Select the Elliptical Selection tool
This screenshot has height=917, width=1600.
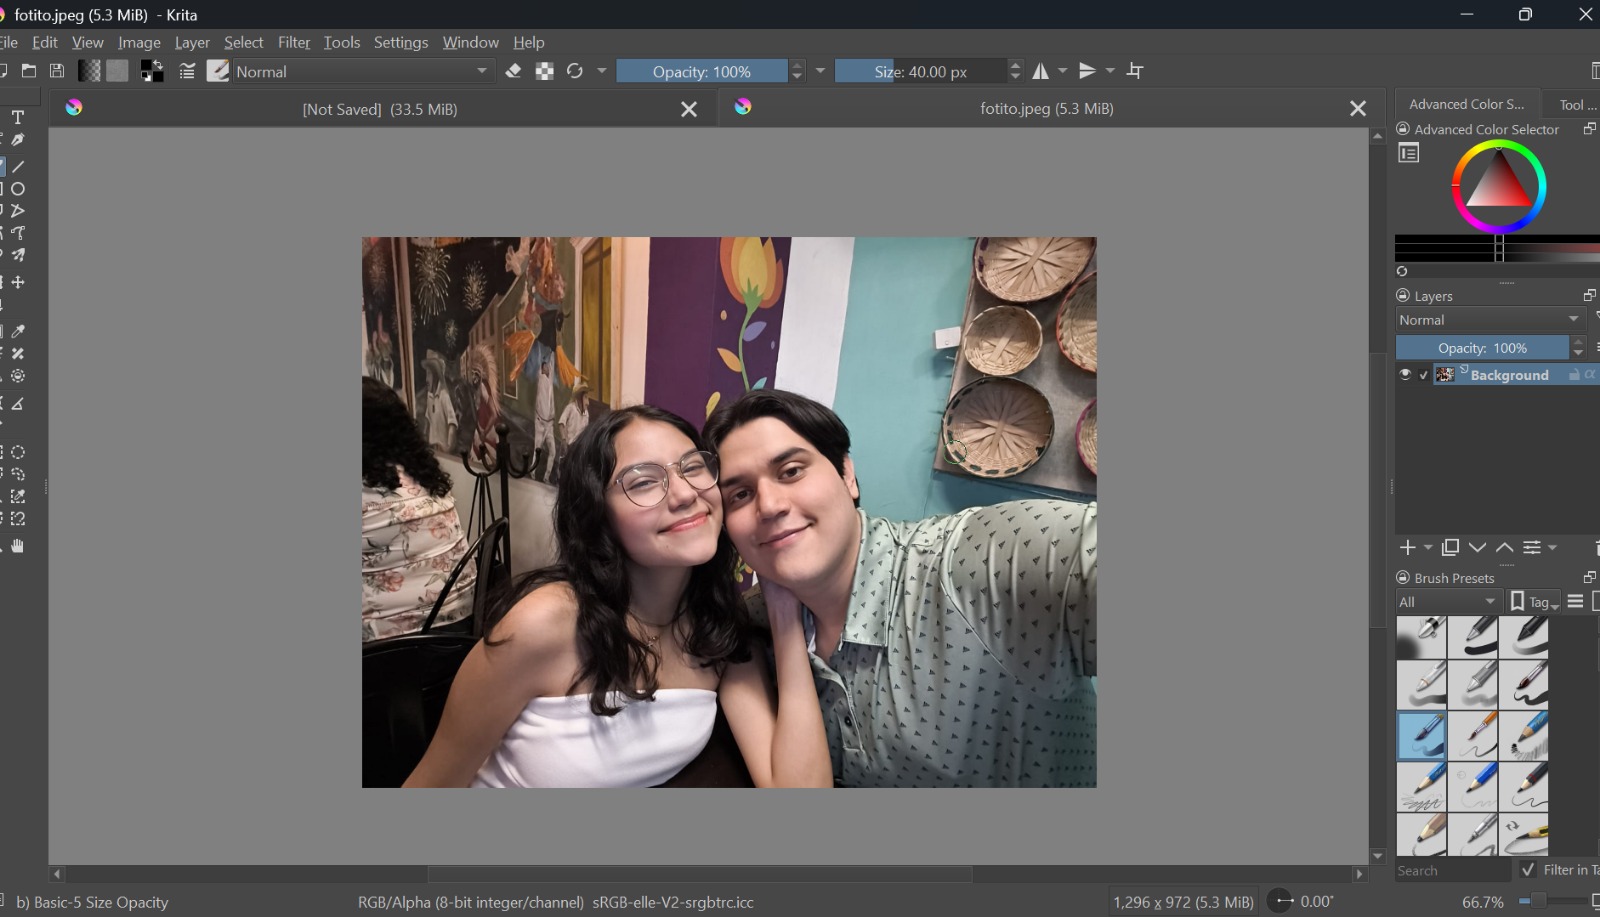pyautogui.click(x=18, y=451)
